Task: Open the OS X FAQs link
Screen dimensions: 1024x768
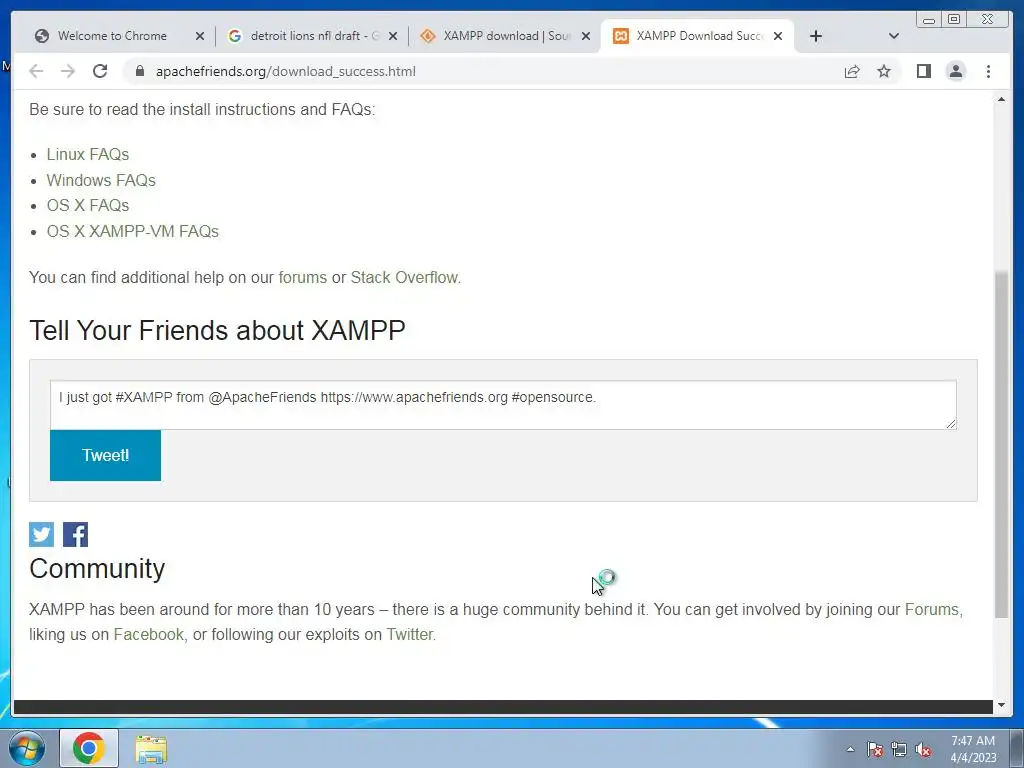Action: click(x=88, y=205)
